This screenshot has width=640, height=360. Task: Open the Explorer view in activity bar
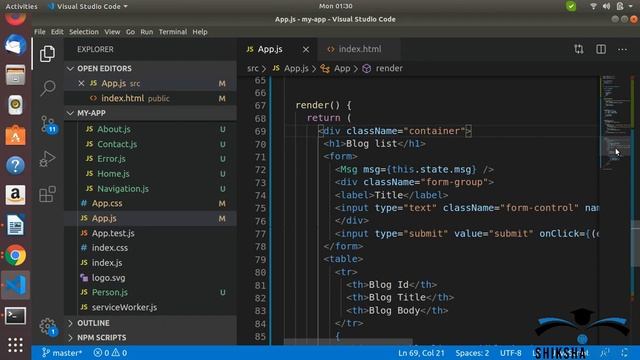pyautogui.click(x=47, y=53)
